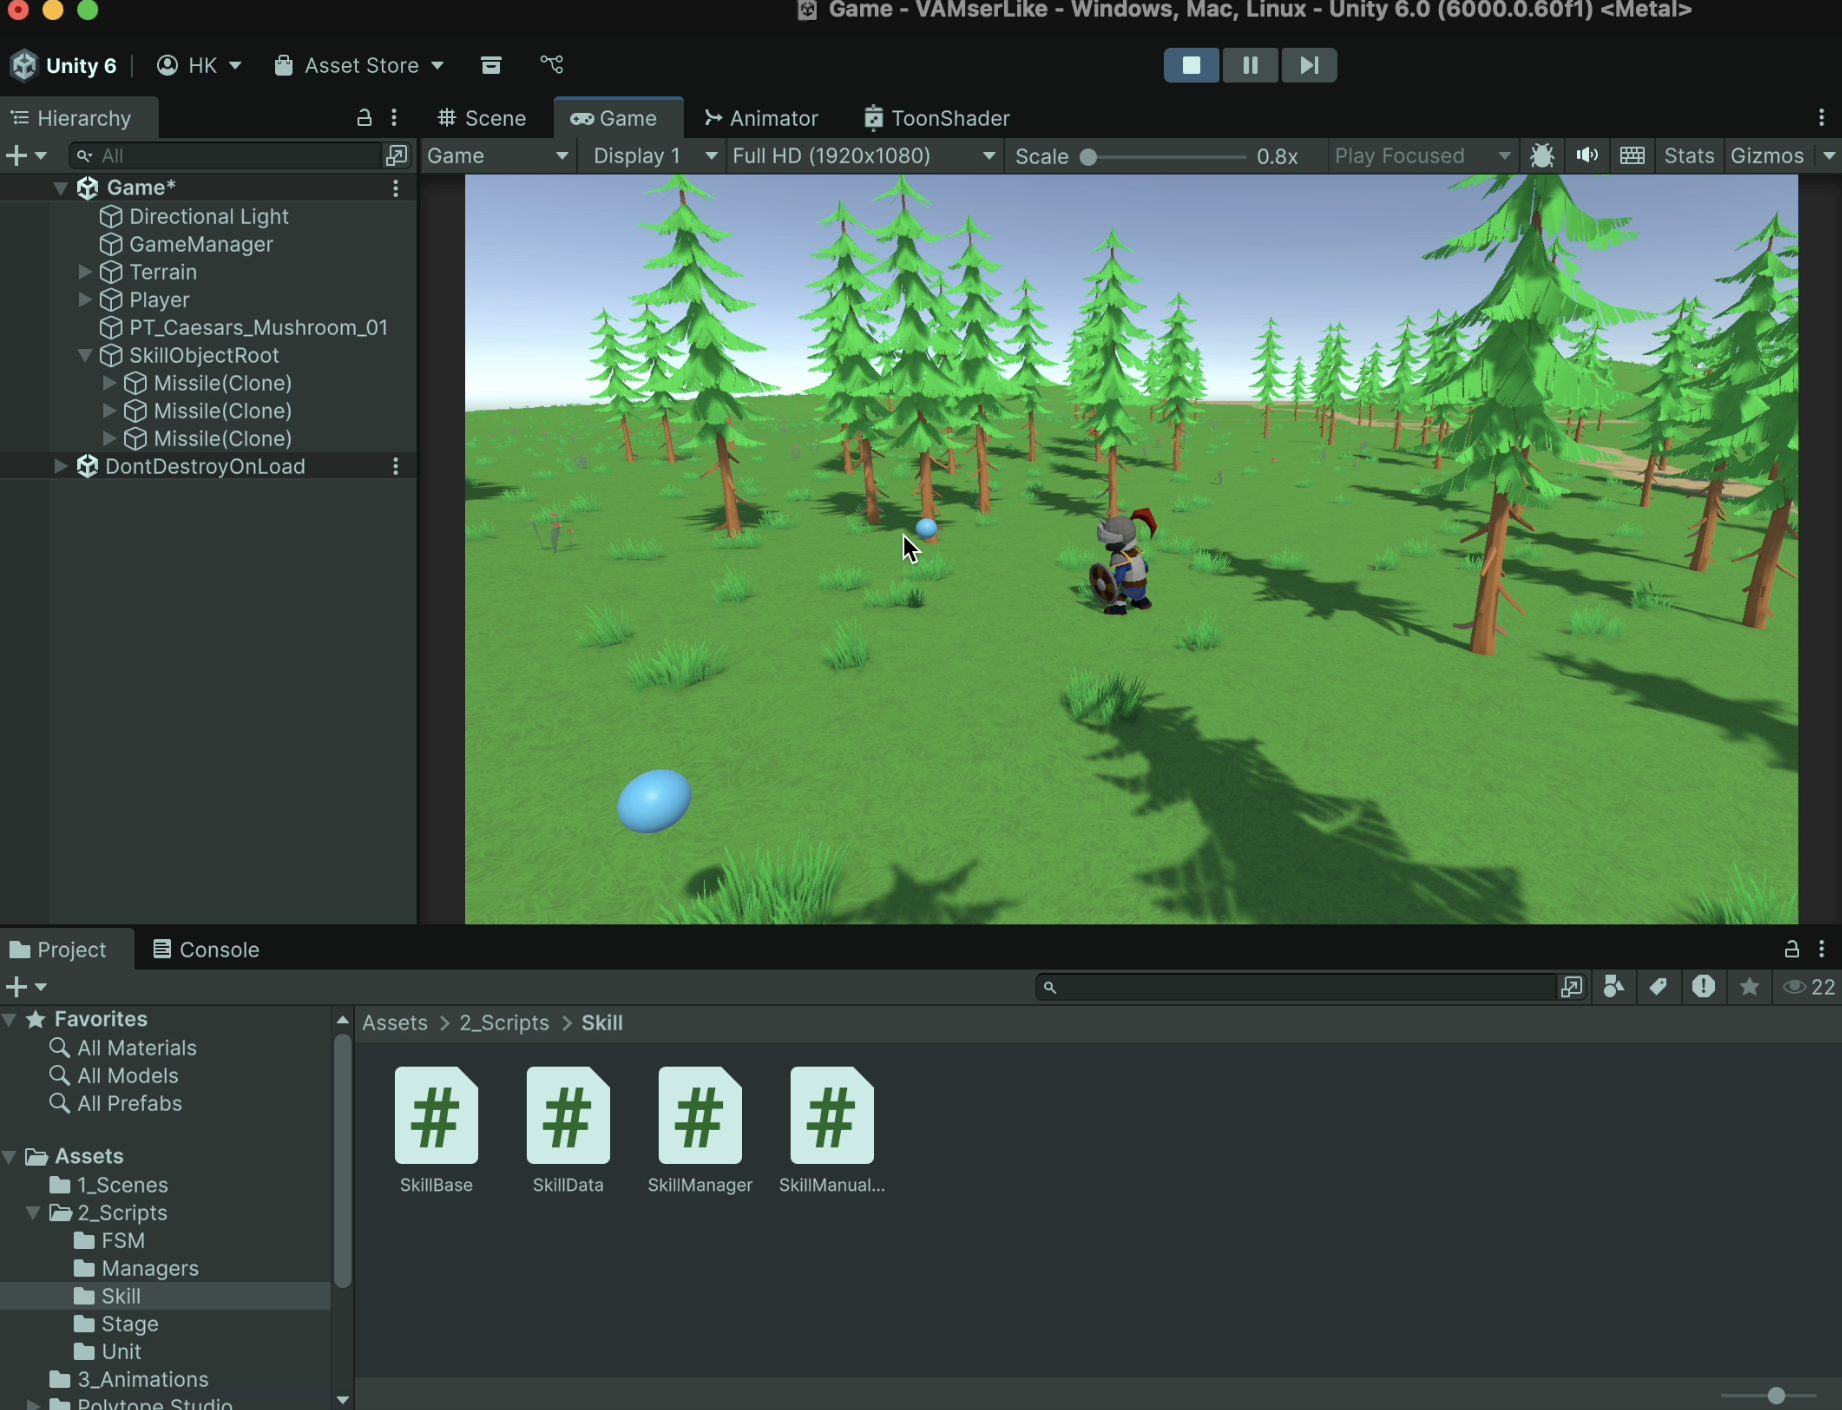Open Project search window icon
The width and height of the screenshot is (1842, 1410).
point(1571,987)
